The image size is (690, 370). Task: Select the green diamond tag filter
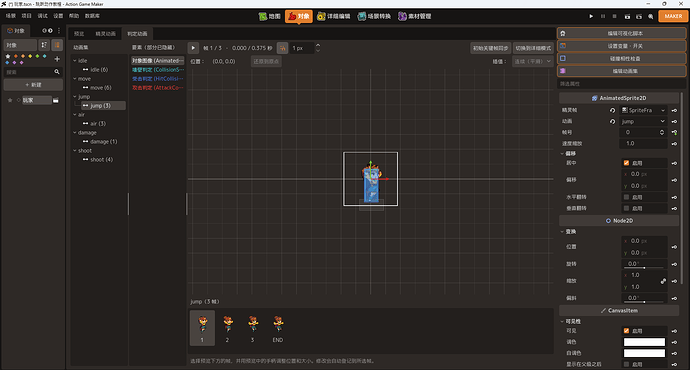[x=37, y=56]
